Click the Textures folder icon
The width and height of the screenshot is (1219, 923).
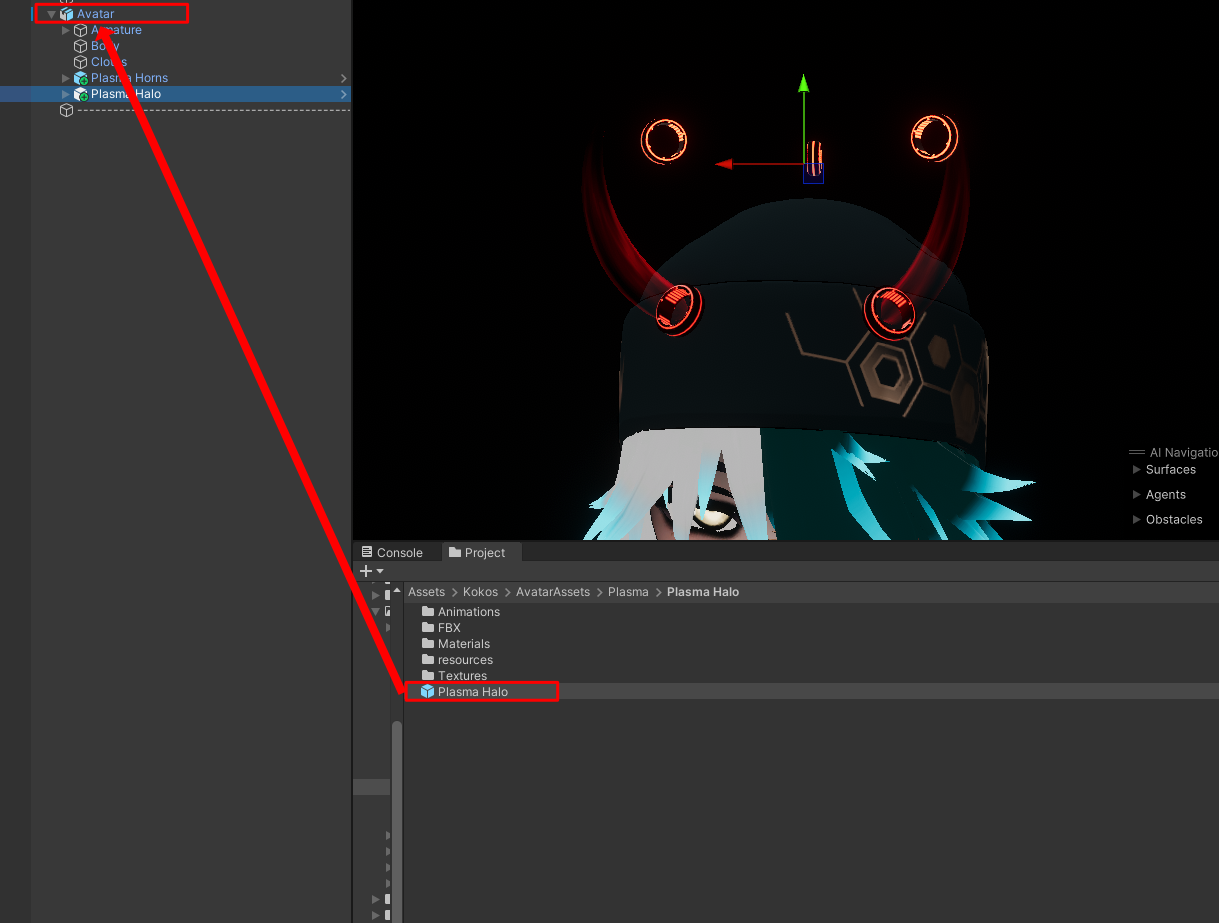pos(428,676)
